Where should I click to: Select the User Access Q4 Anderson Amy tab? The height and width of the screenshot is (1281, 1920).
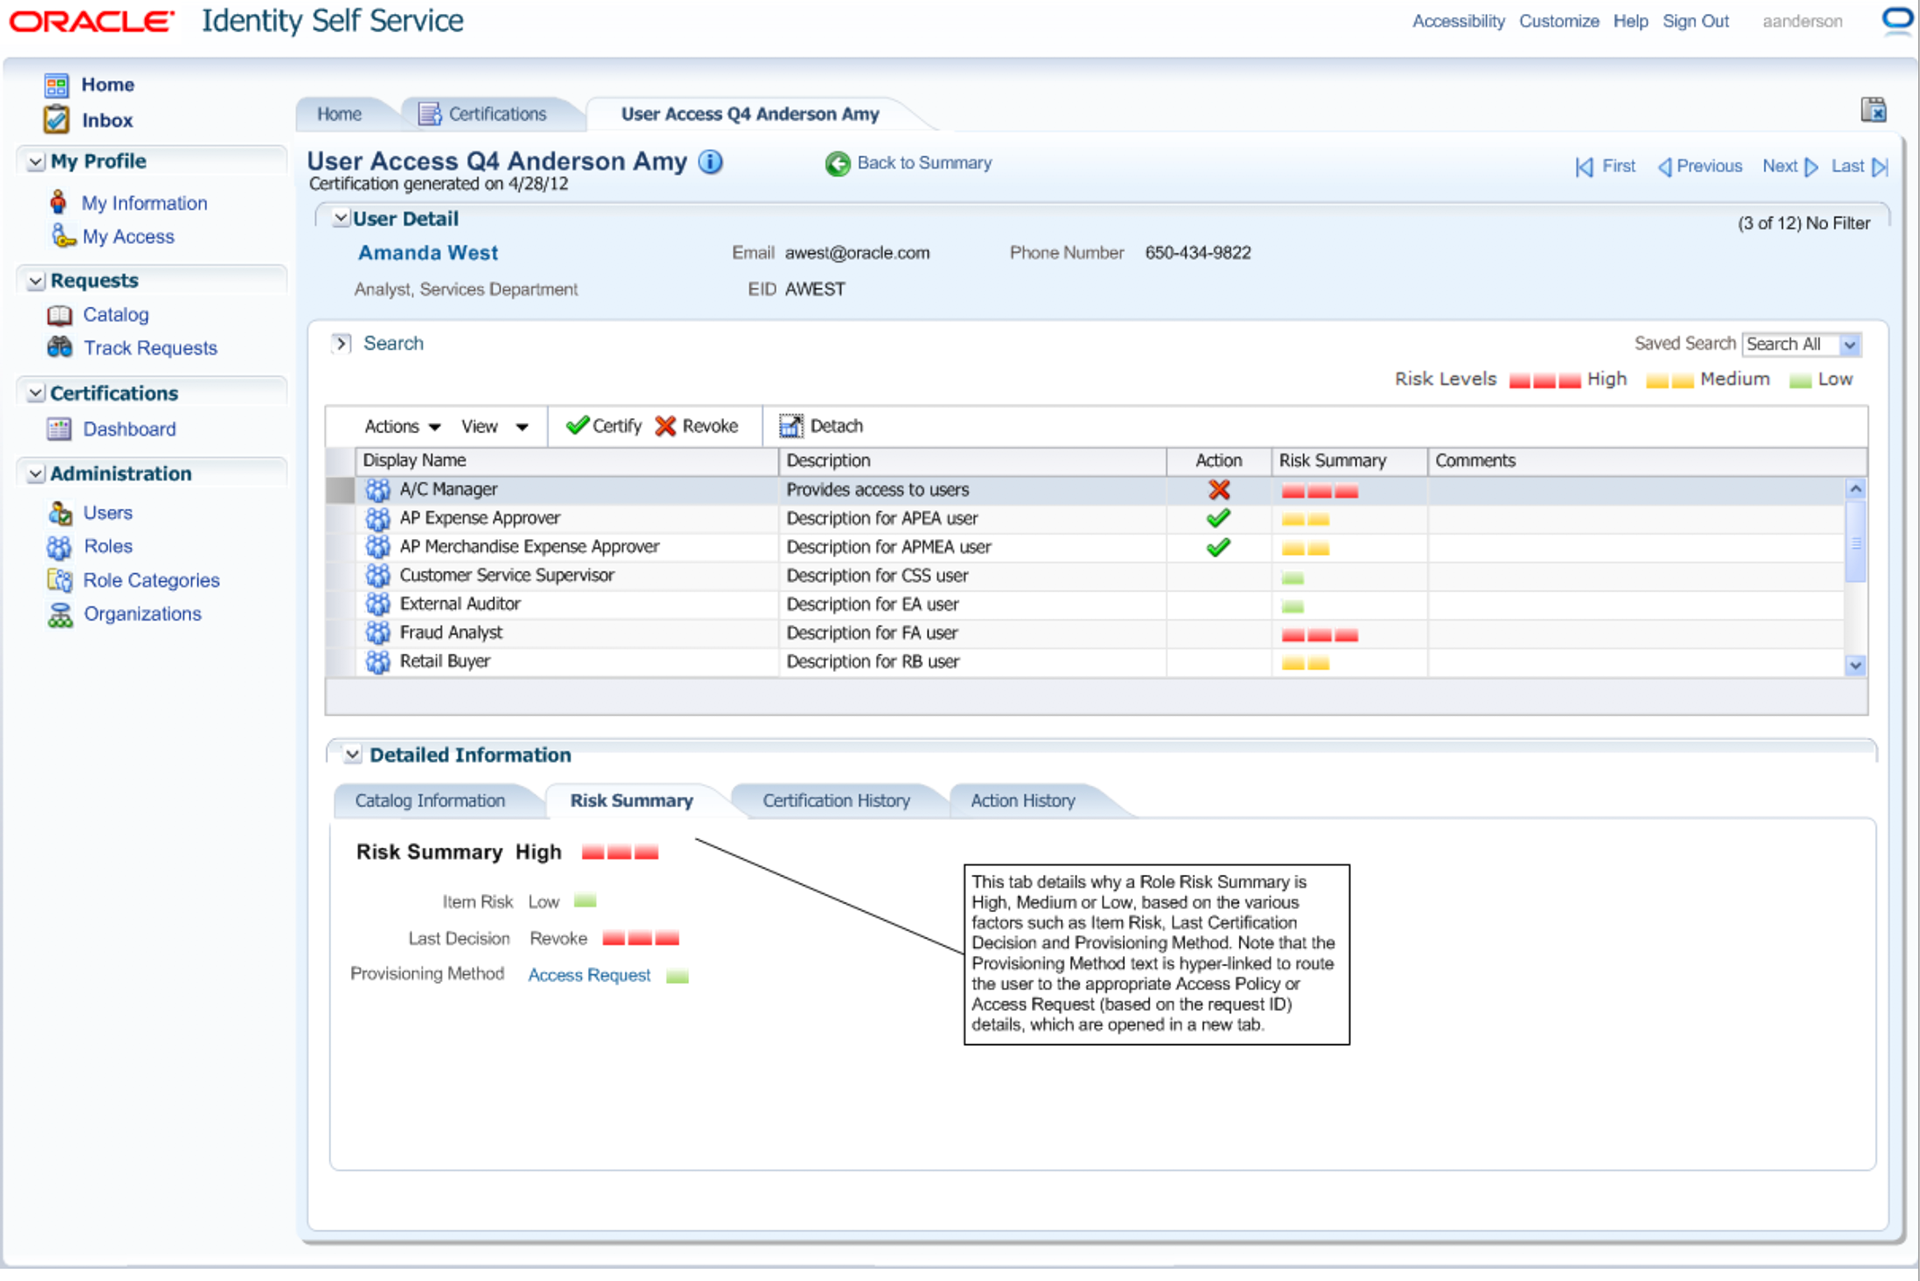click(750, 114)
